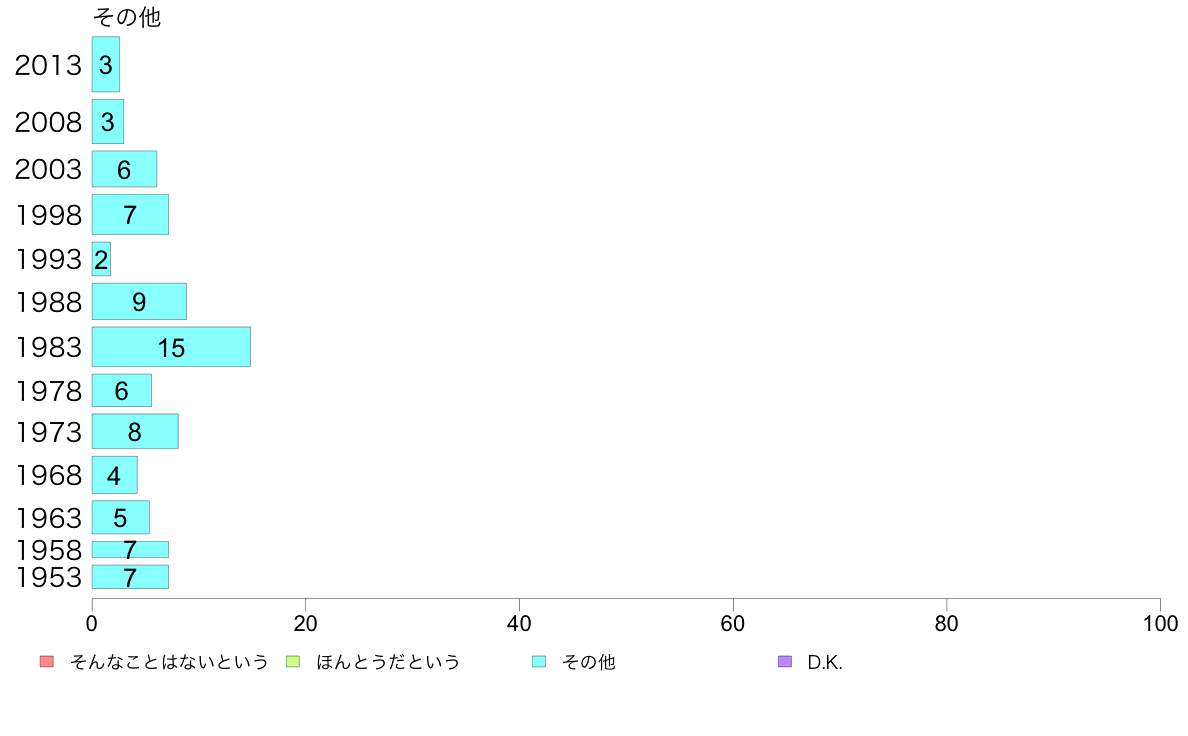This screenshot has height=736, width=1188.
Task: Click the 40 tick on the axis
Action: (x=519, y=624)
